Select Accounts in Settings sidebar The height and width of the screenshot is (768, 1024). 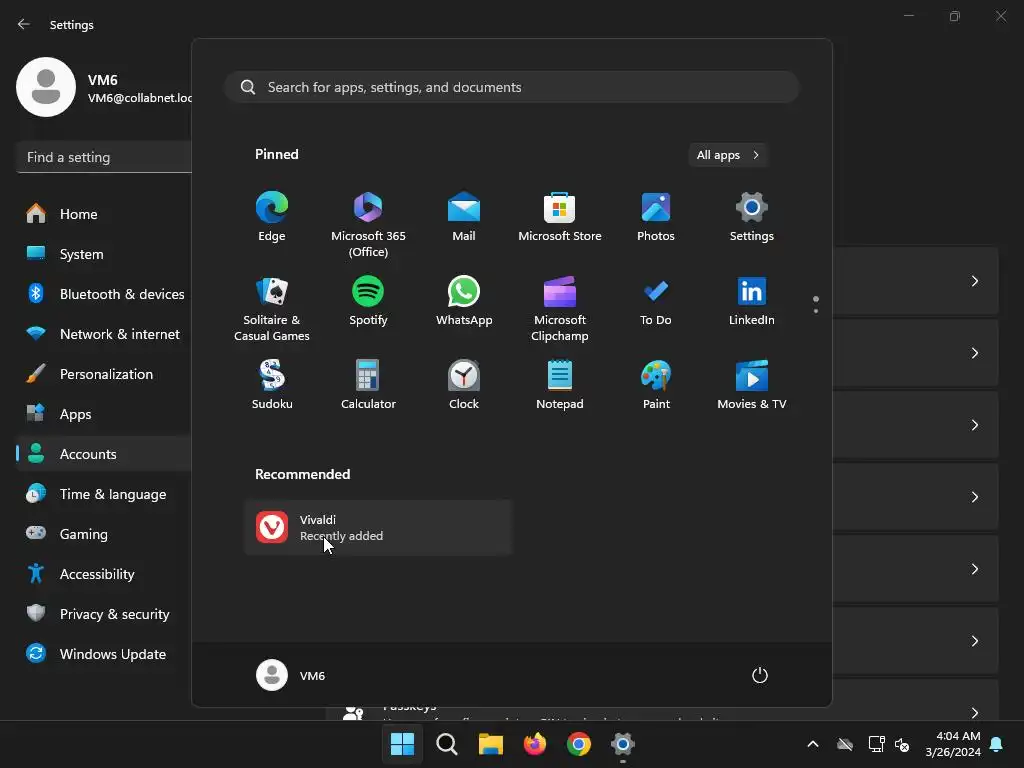pos(104,454)
